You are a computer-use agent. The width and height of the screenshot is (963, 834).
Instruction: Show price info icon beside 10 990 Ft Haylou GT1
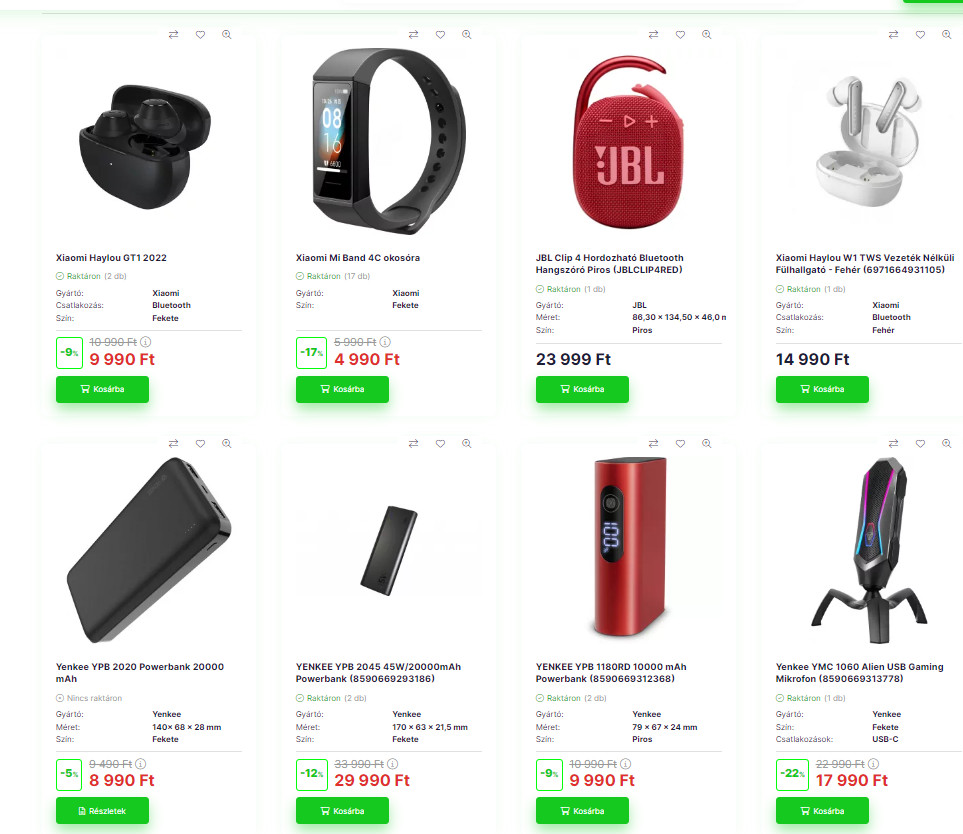pos(146,342)
